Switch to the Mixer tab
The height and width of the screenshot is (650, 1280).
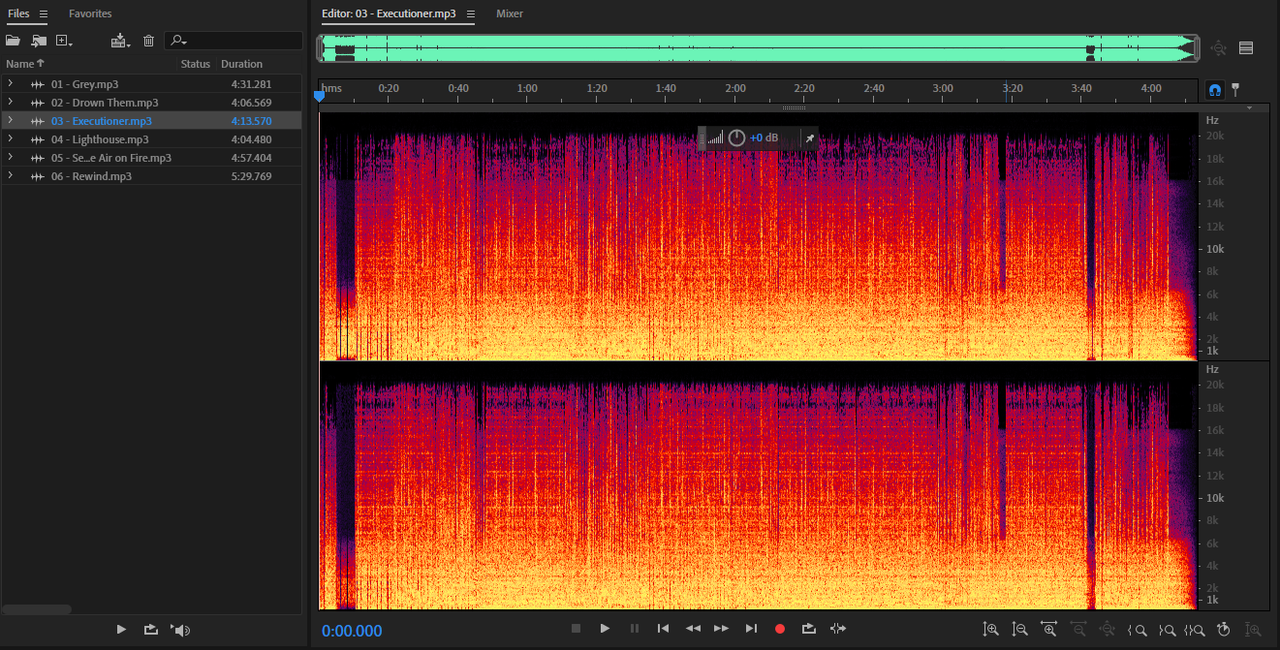click(509, 14)
